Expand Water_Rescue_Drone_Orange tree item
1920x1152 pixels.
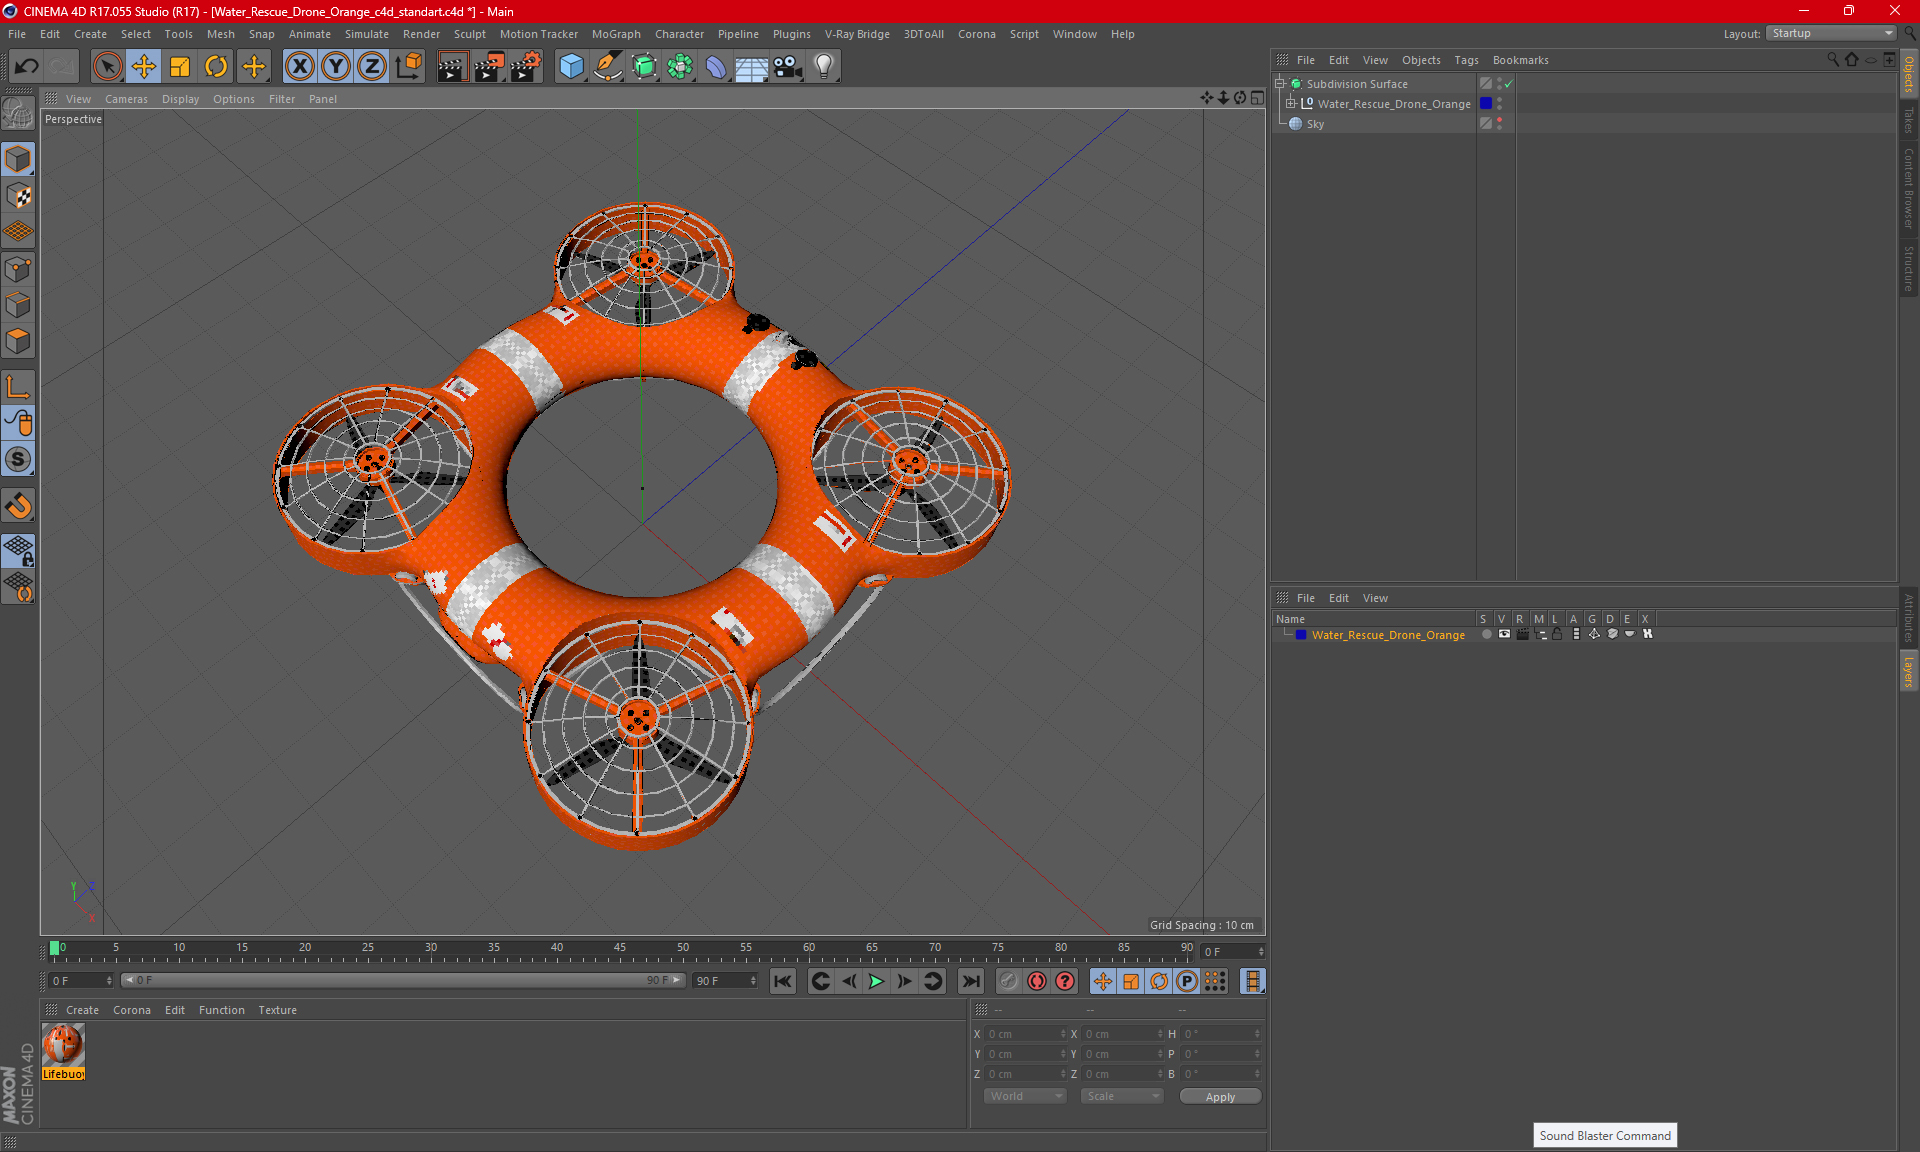[1291, 104]
